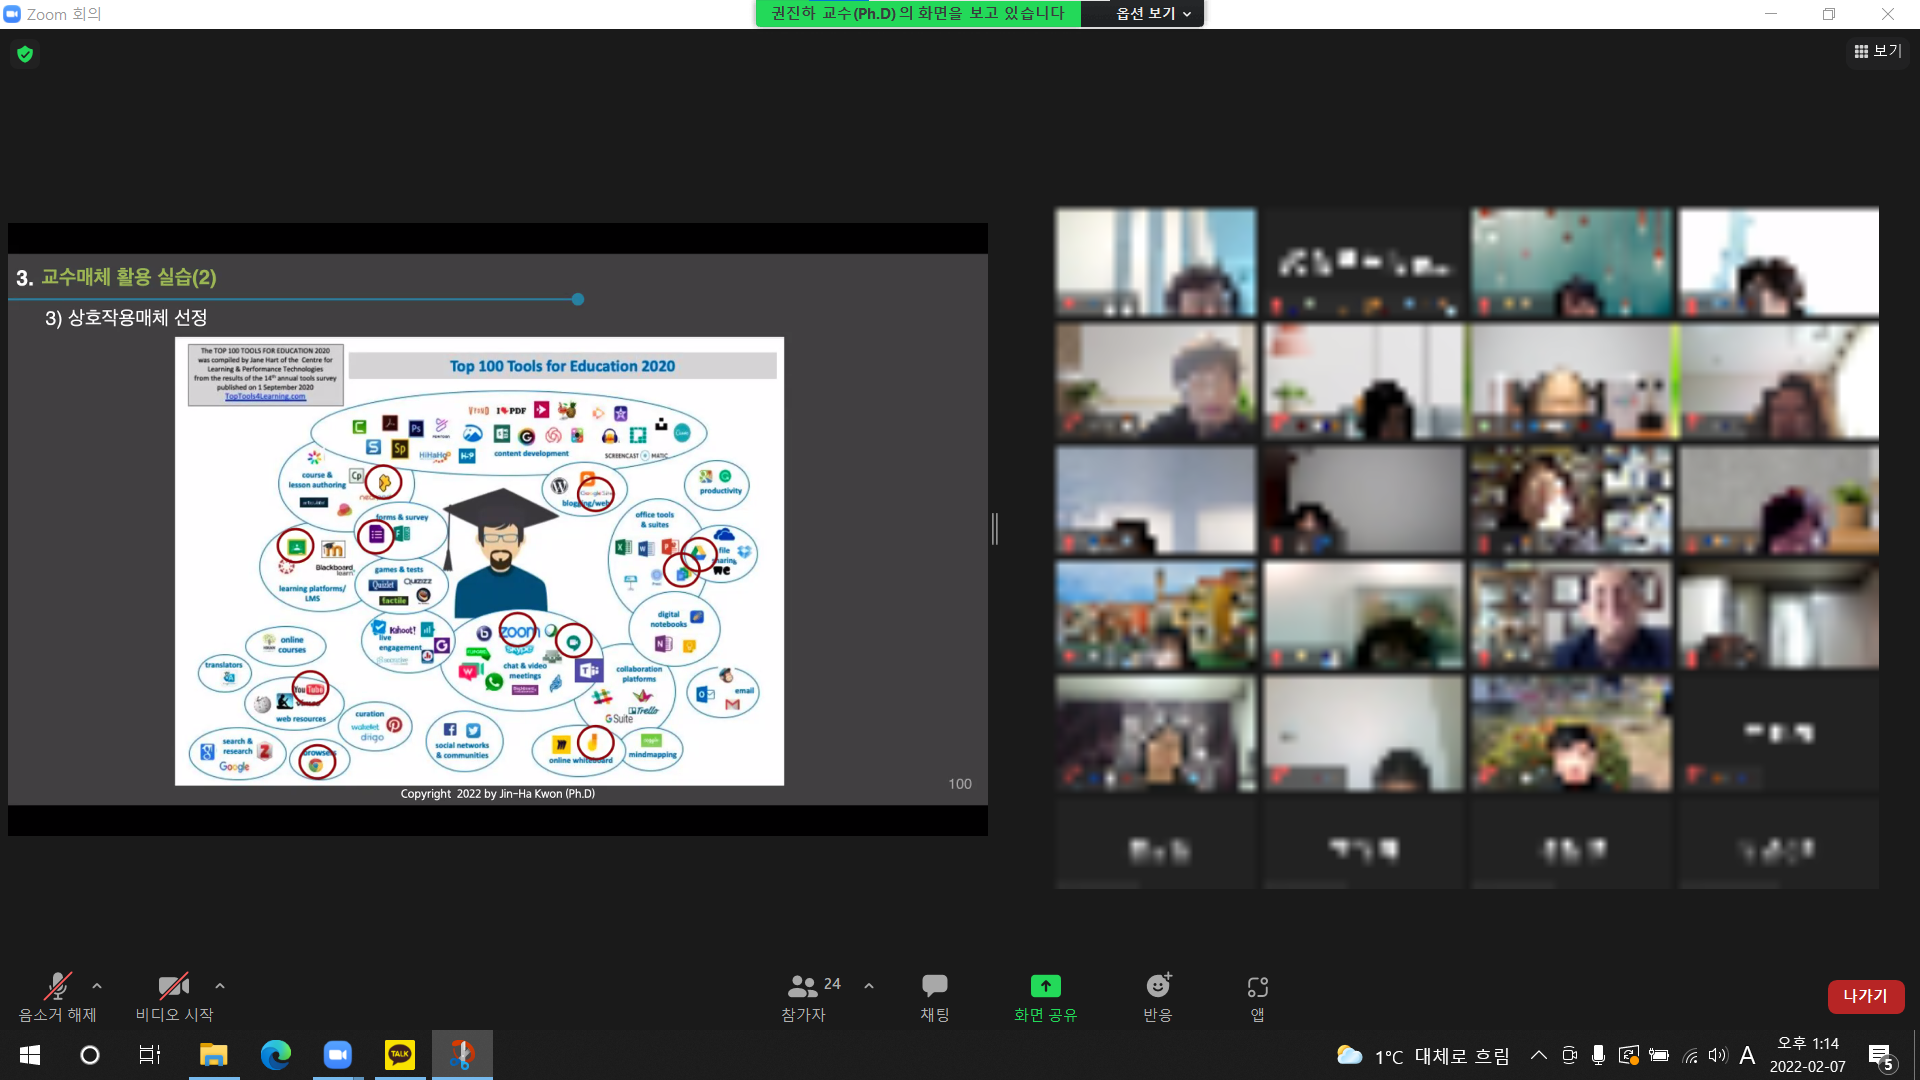Viewport: 1920px width, 1080px height.
Task: Click the slide heading '3) 상호작용매체 선정'
Action: [x=126, y=318]
